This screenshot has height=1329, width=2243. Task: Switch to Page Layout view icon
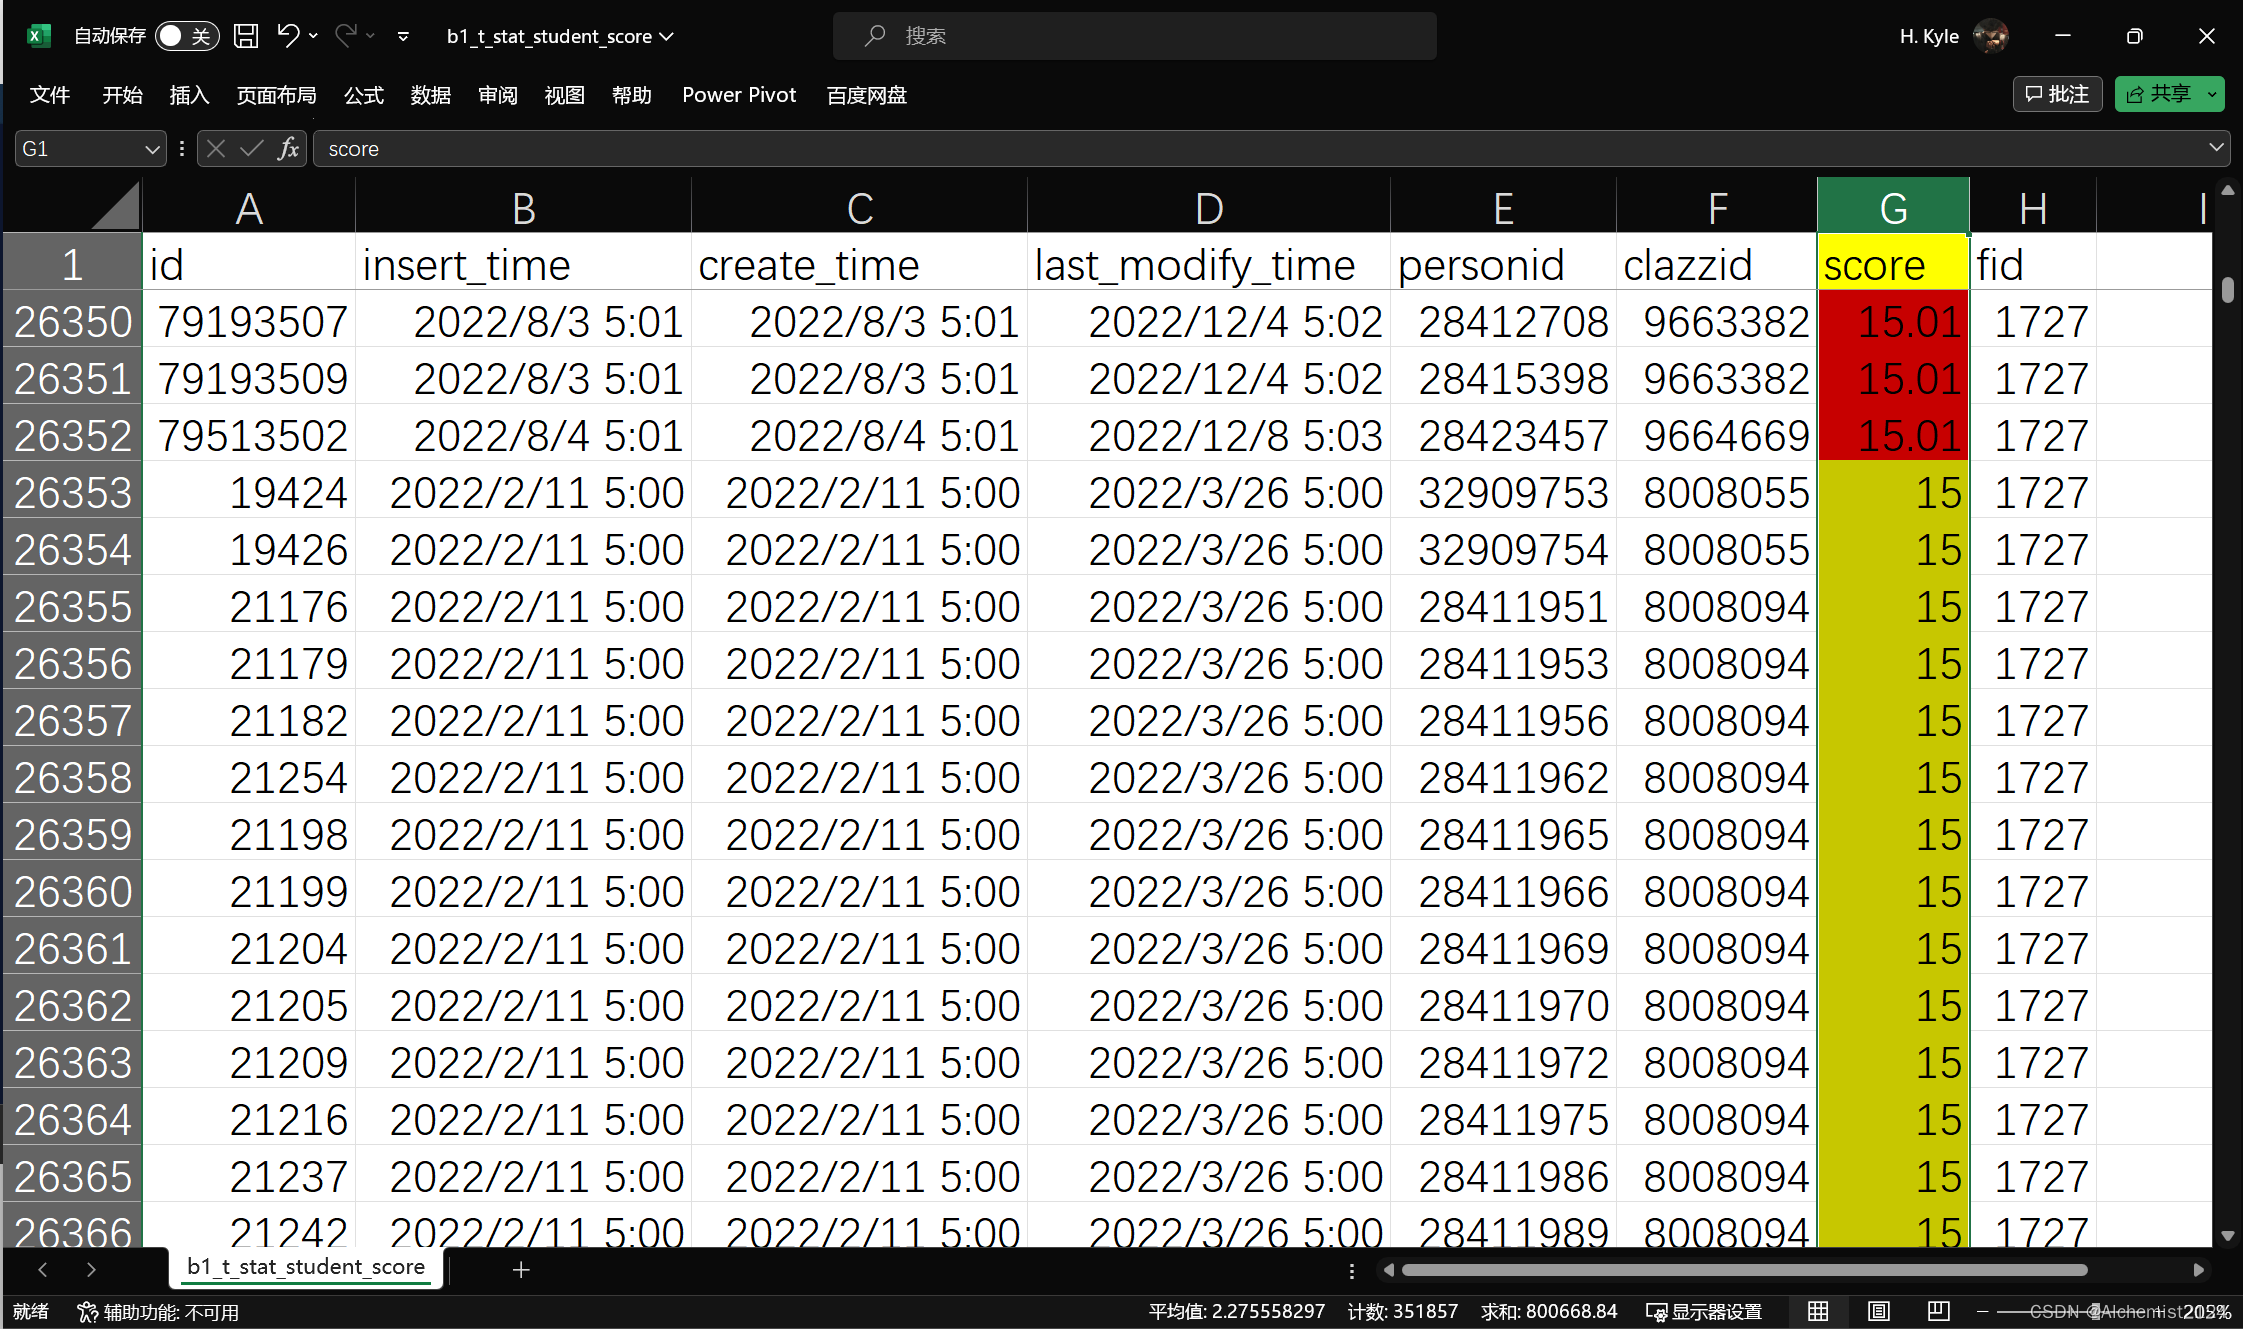point(1878,1311)
